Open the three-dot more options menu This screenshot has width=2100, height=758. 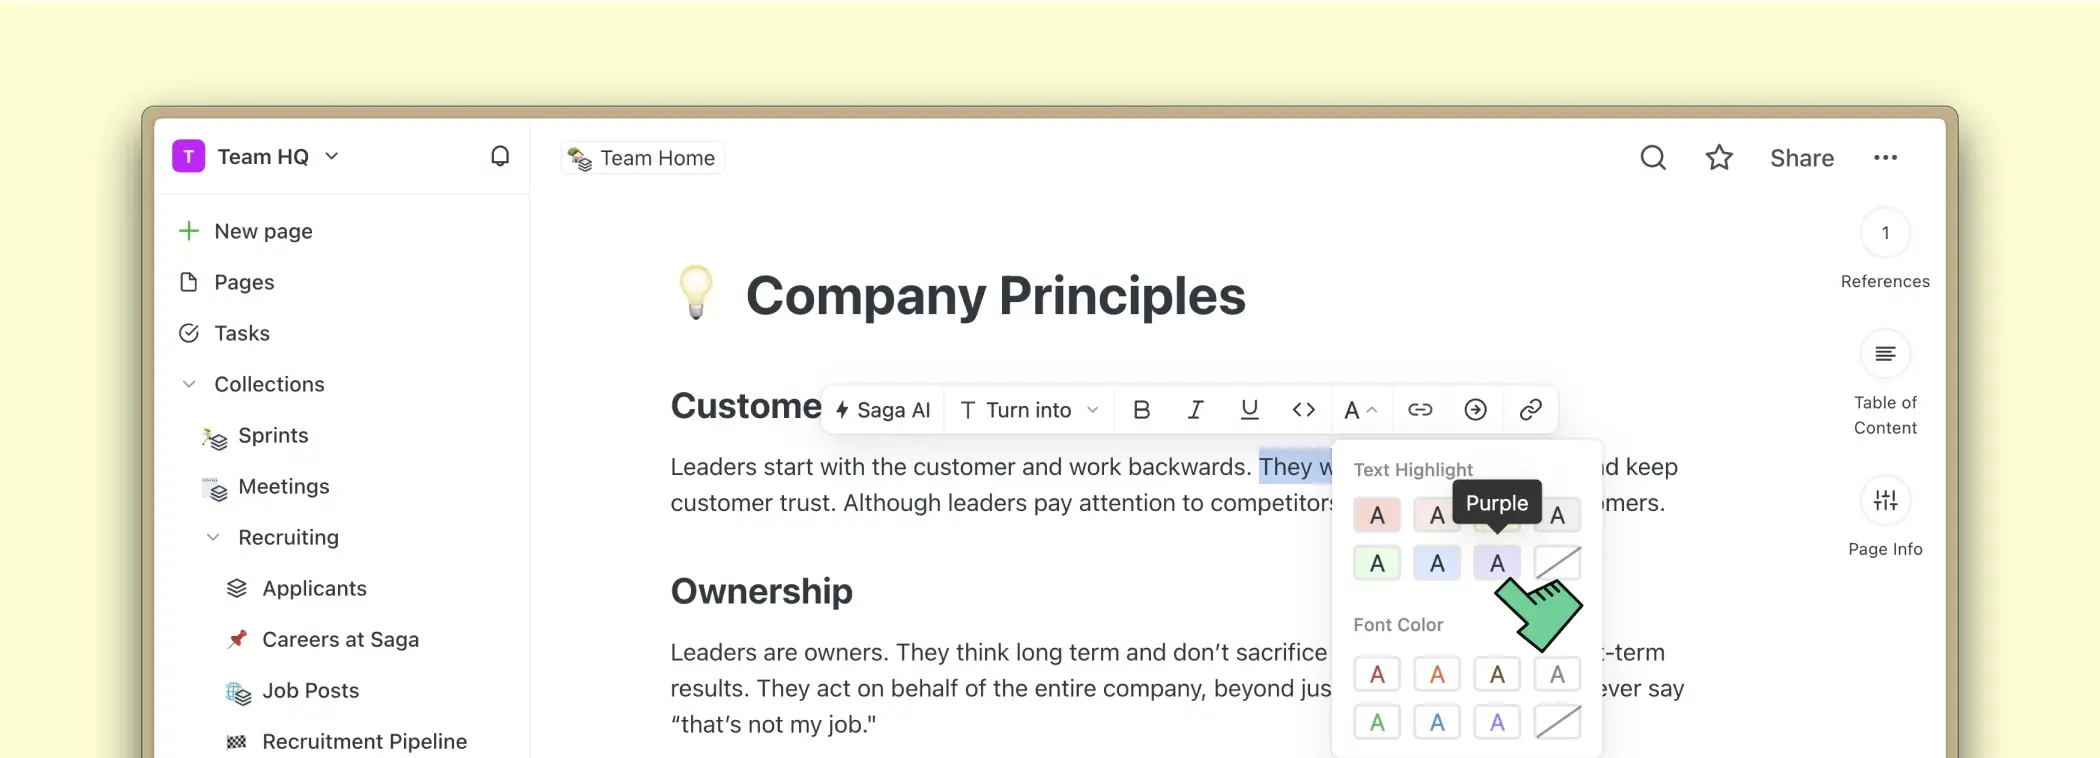click(x=1885, y=158)
